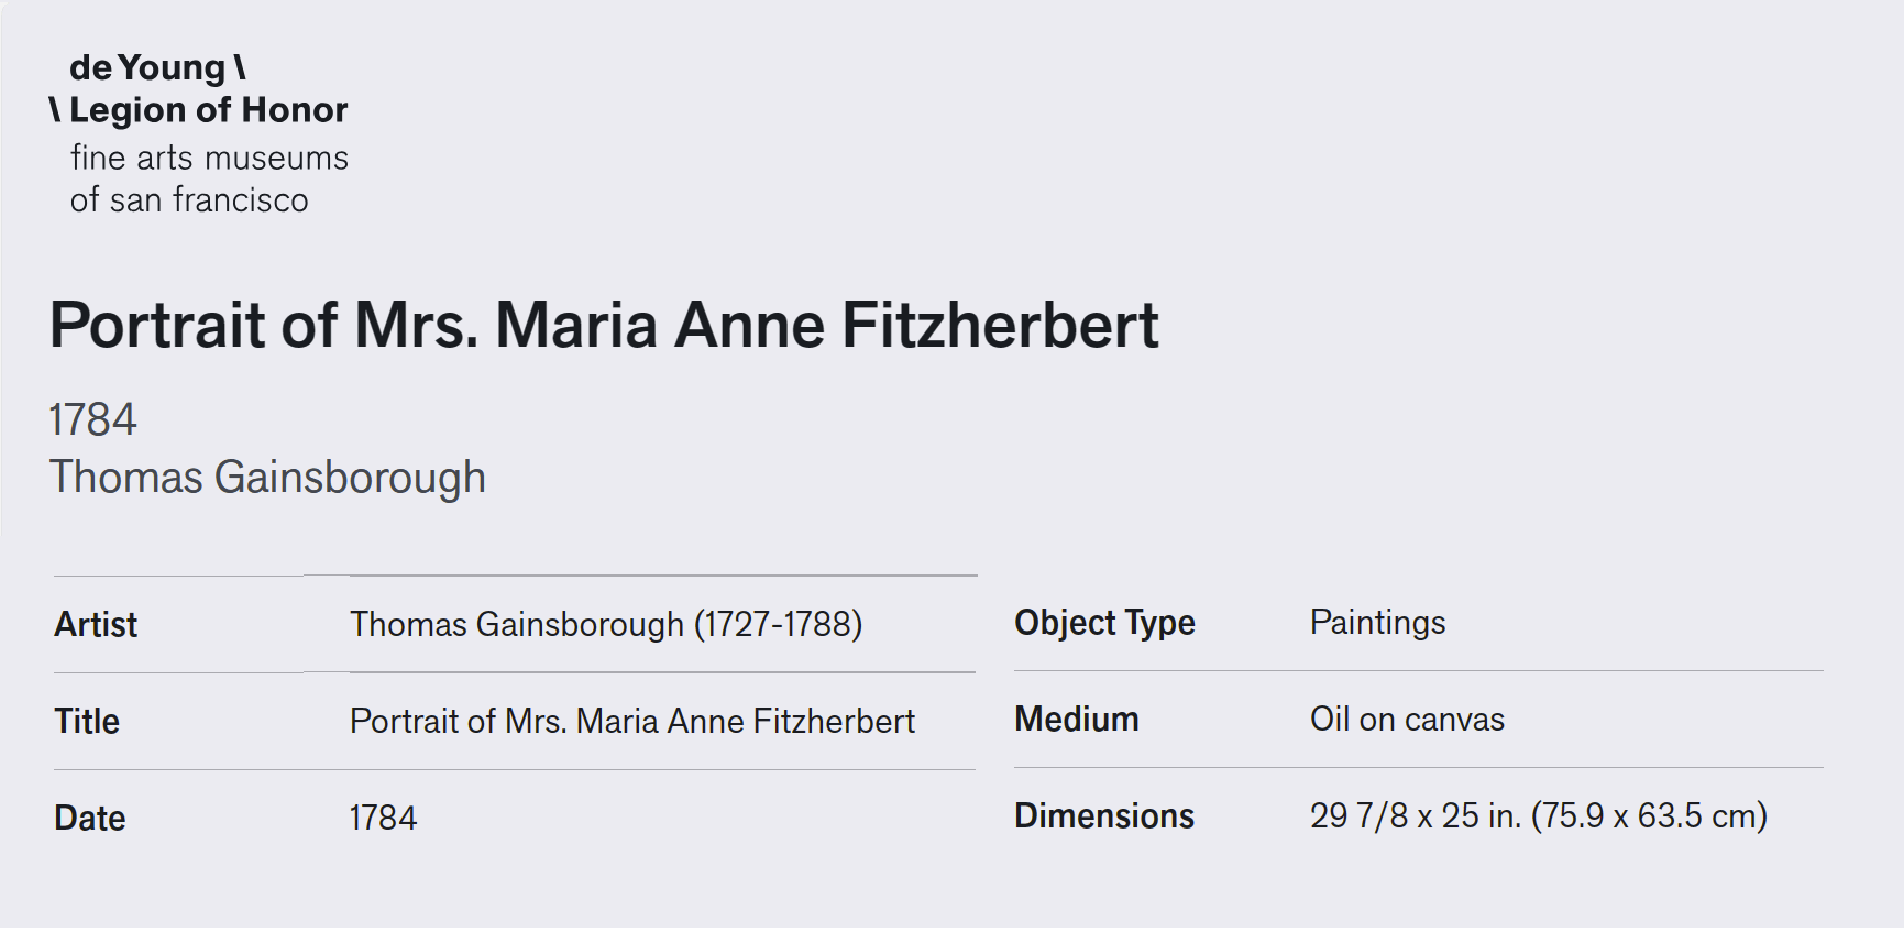Select the Medium label
This screenshot has width=1904, height=928.
(x=1077, y=719)
